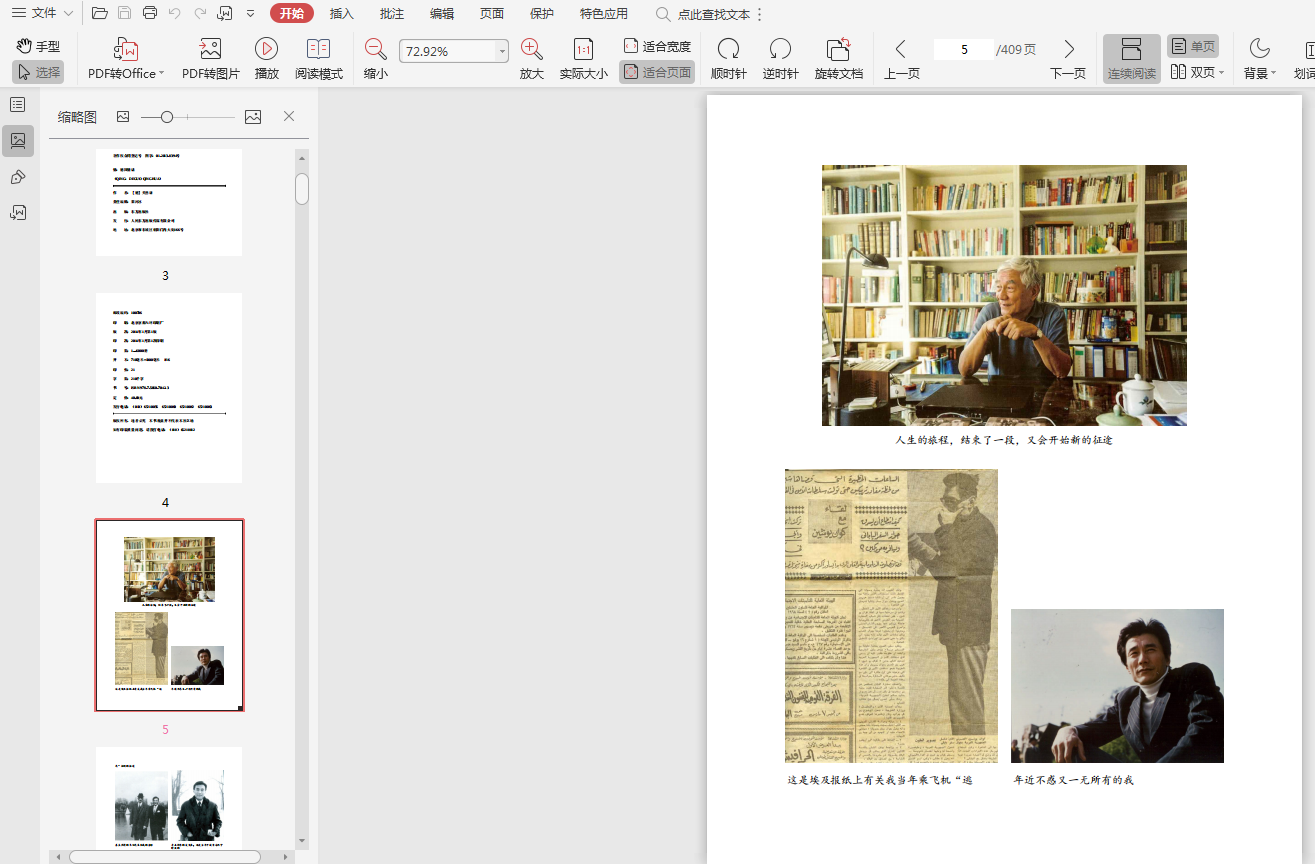Click 适合宽度 fit width button
This screenshot has width=1315, height=864.
[657, 46]
